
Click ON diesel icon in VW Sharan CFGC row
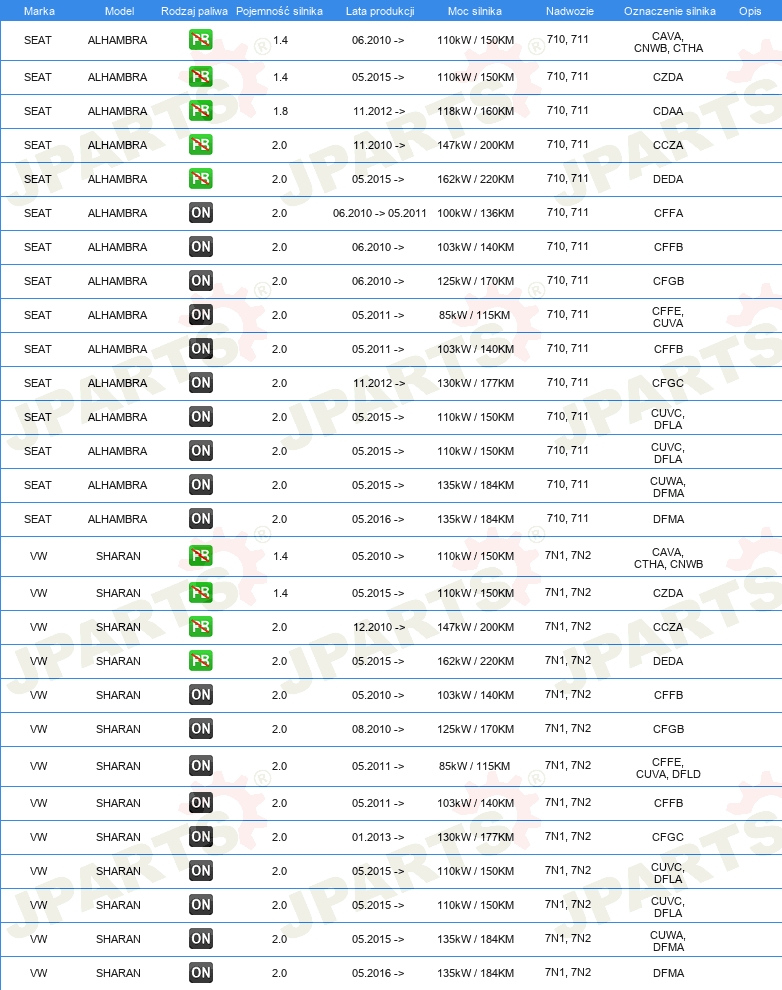click(201, 837)
